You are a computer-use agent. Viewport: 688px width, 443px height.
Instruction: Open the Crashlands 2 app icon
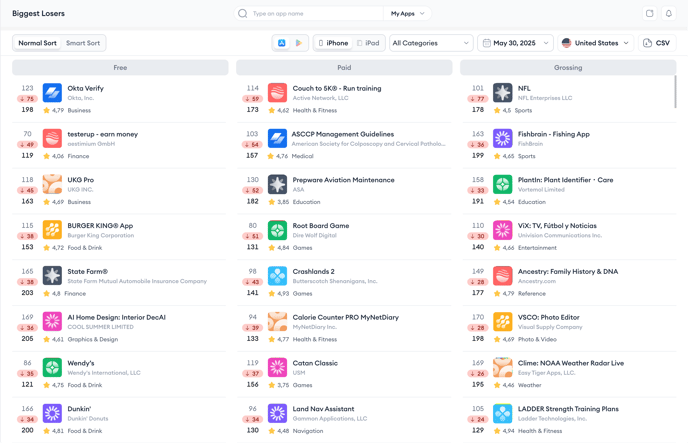point(277,275)
